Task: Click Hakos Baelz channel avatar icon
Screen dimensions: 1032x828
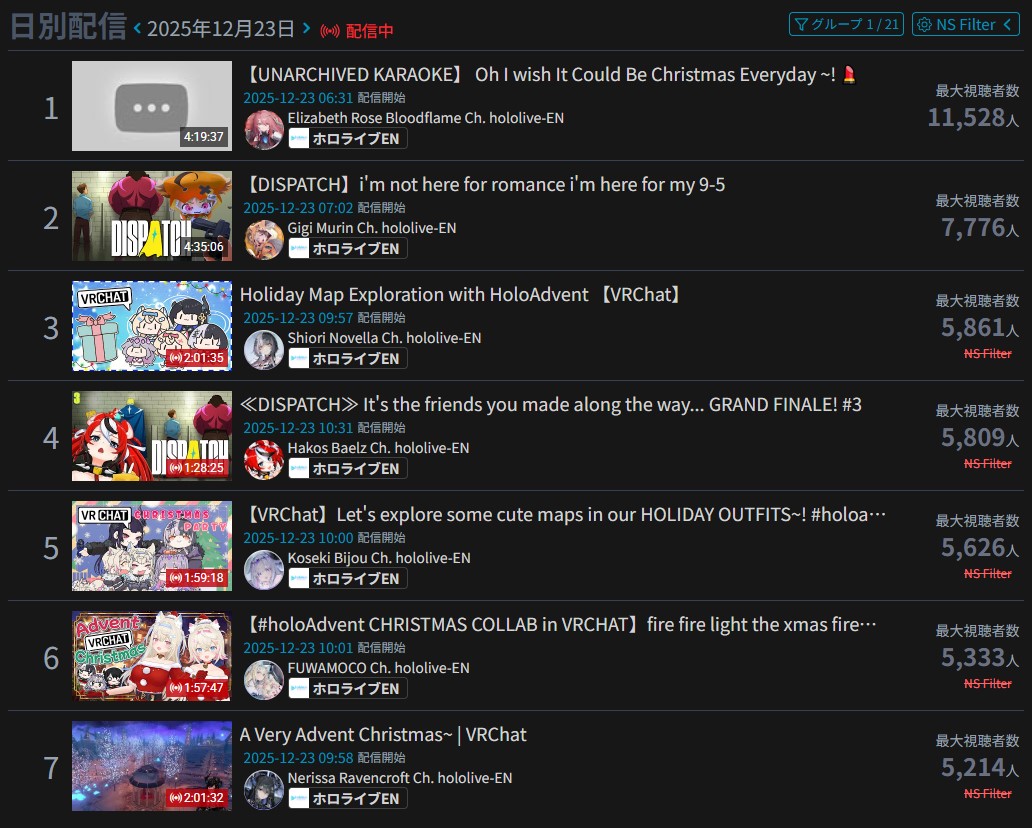Action: coord(264,459)
